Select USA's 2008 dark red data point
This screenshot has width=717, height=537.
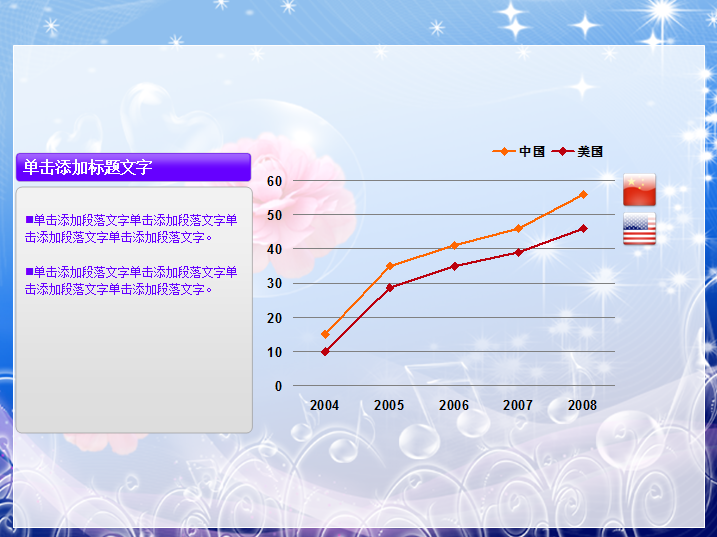click(x=583, y=228)
